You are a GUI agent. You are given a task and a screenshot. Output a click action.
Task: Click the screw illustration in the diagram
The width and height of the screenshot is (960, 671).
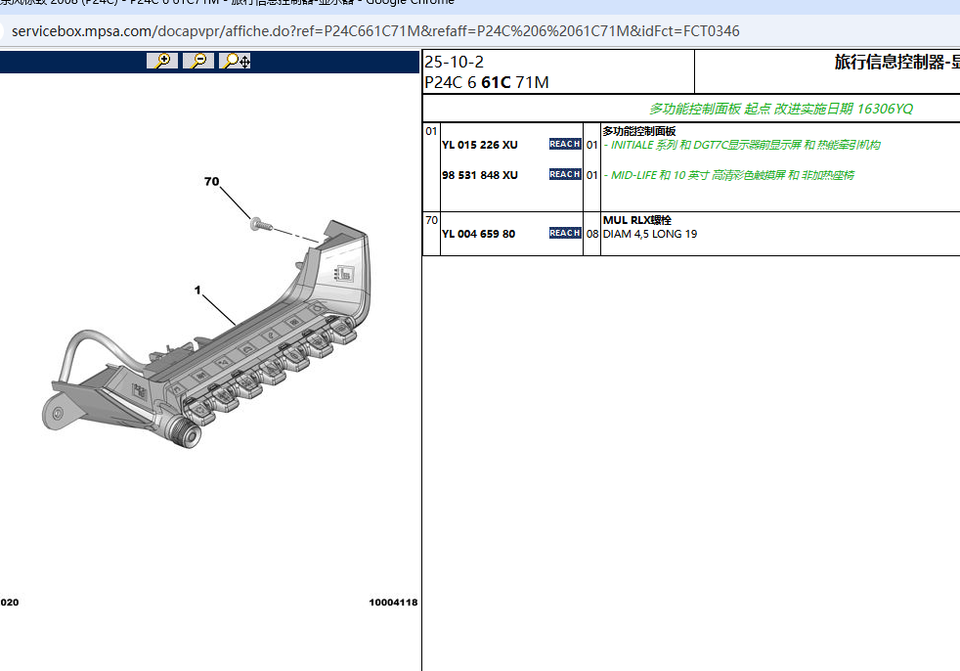tap(259, 223)
